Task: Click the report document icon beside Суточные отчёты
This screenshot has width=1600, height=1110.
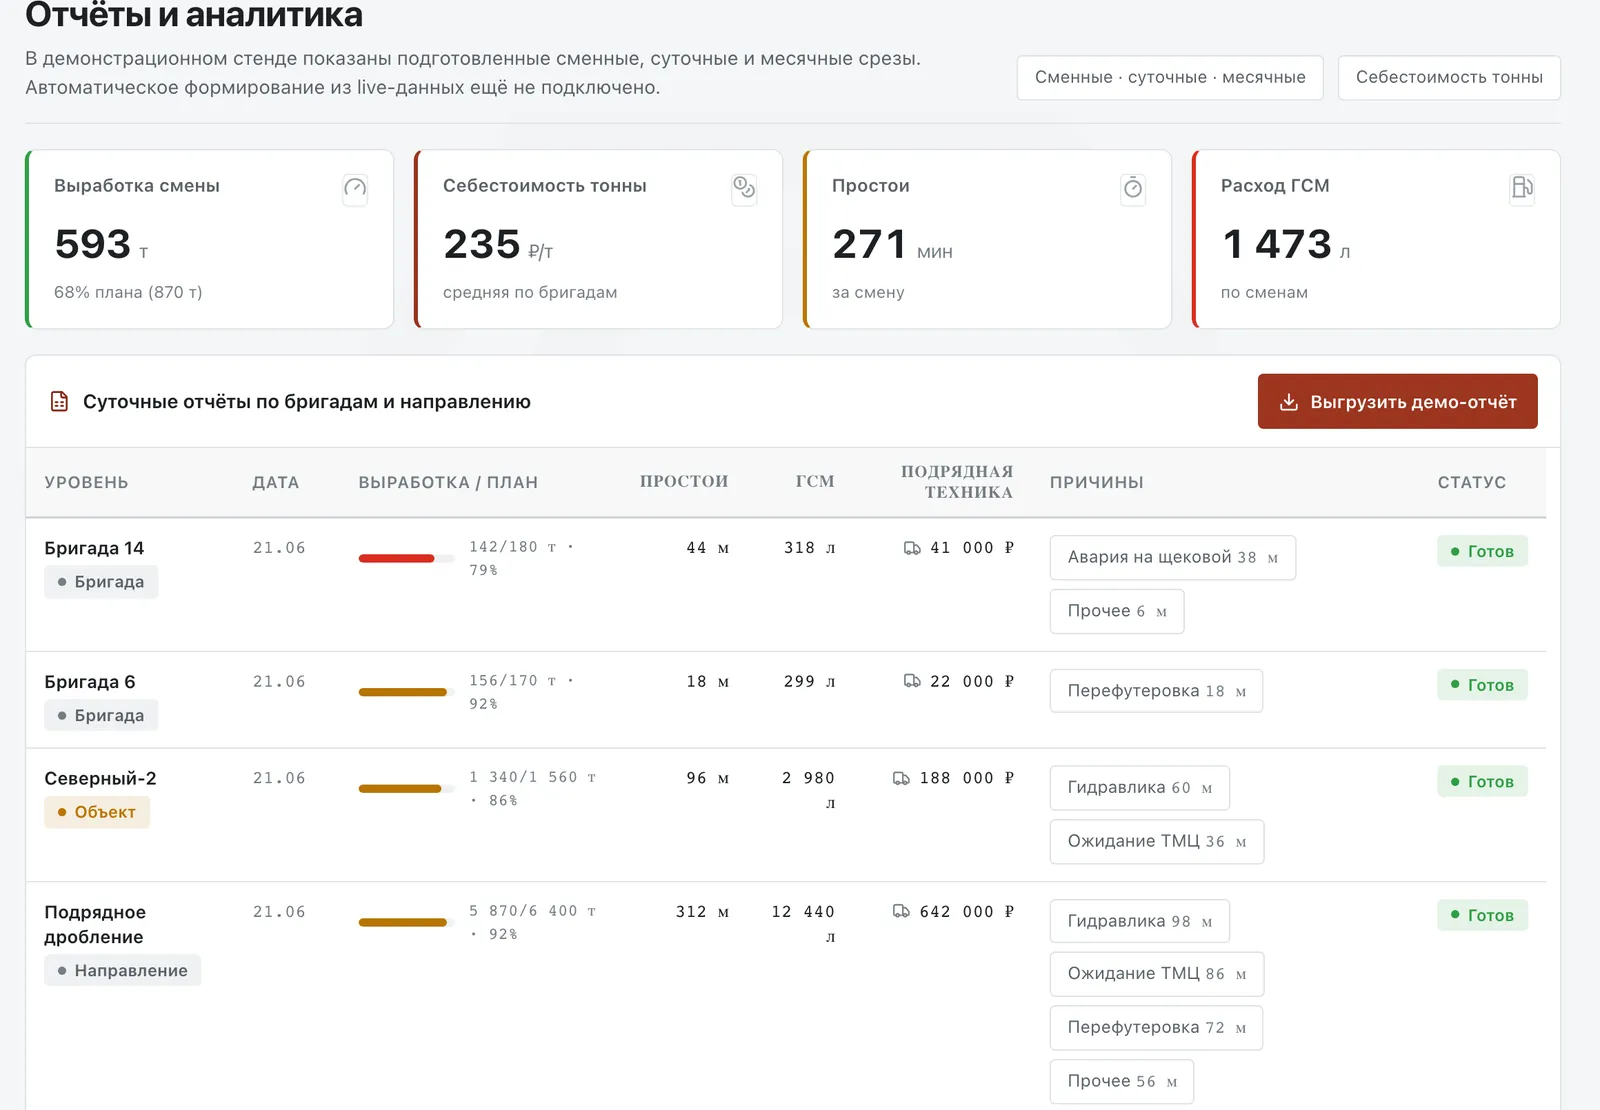Action: [60, 402]
